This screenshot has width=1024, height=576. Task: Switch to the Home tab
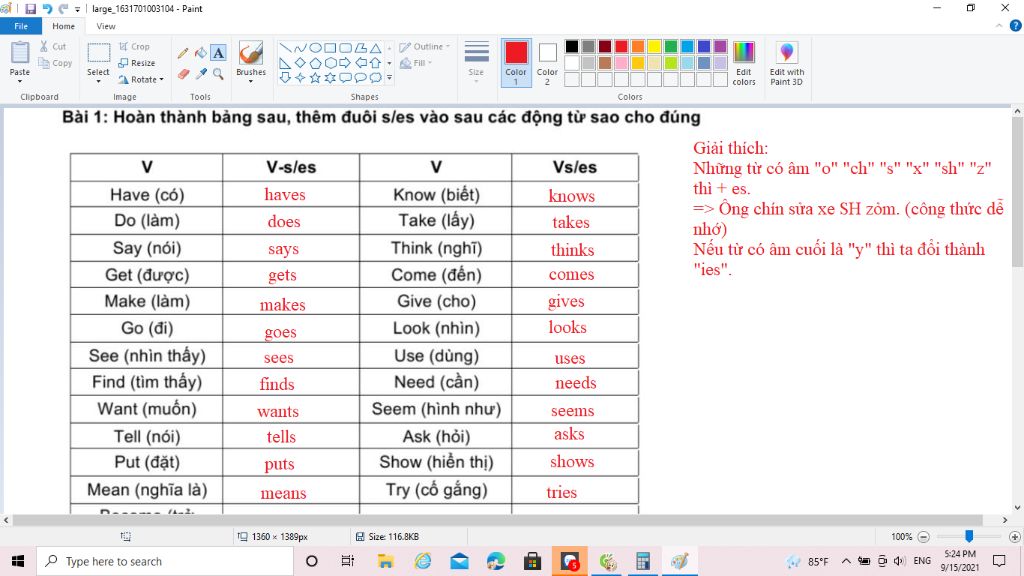(63, 26)
